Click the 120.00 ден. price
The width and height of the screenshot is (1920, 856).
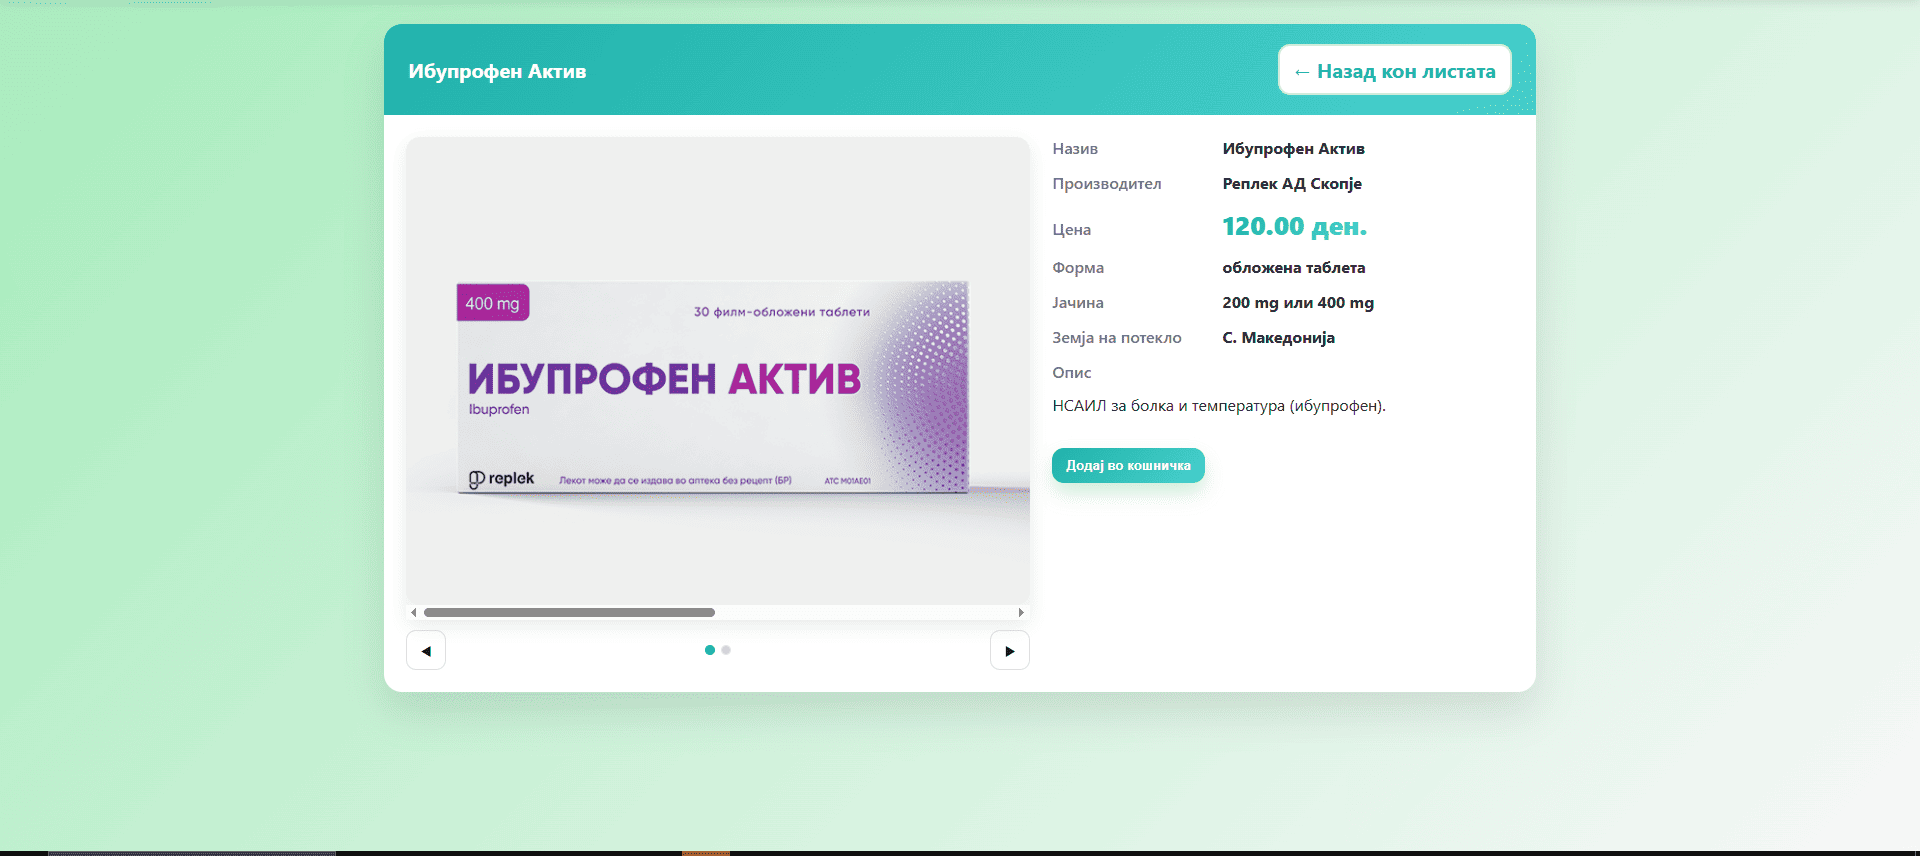click(1293, 227)
